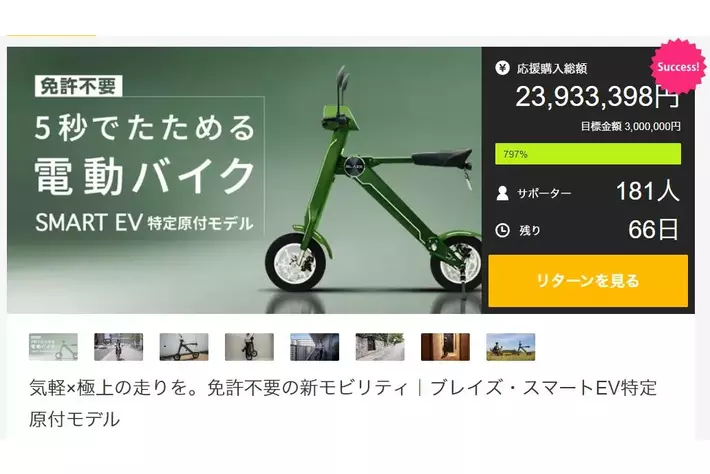Viewport: 710px width, 474px height.
Task: Click the 181人 supporter count
Action: pyautogui.click(x=648, y=191)
